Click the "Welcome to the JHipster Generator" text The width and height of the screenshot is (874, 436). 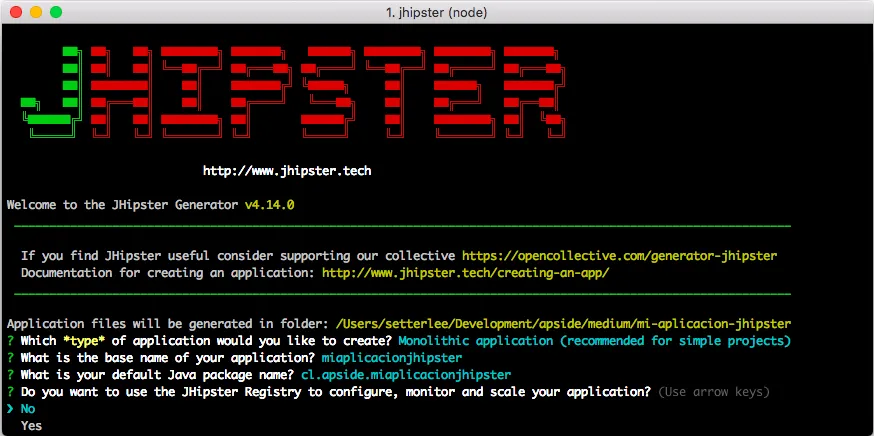pos(123,205)
